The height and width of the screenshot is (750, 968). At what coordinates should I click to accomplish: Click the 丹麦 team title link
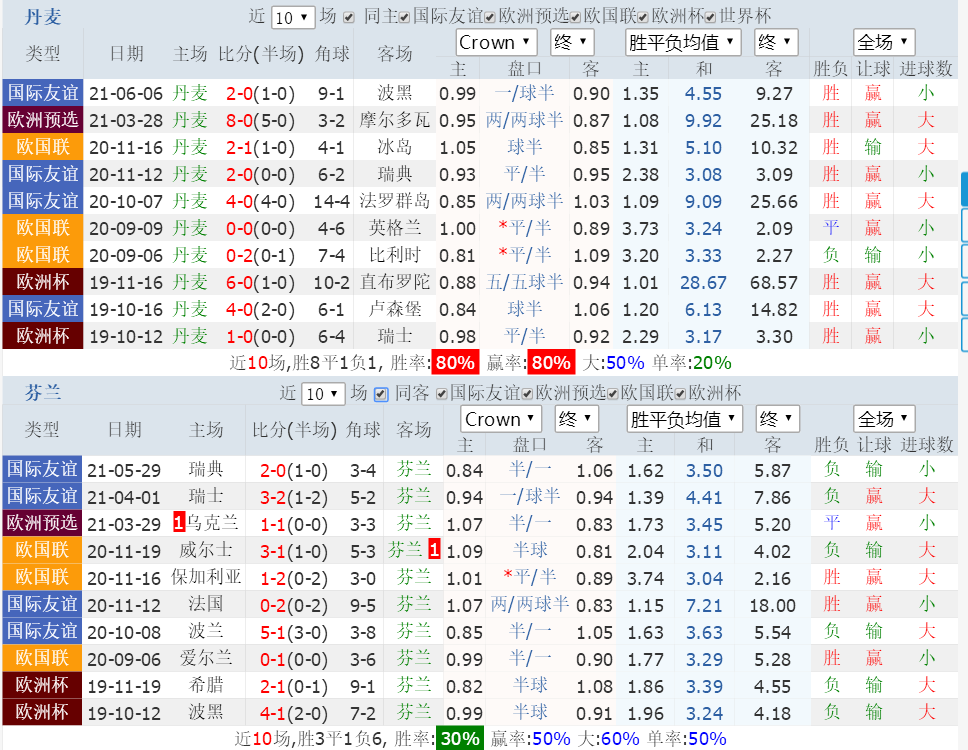pos(43,17)
